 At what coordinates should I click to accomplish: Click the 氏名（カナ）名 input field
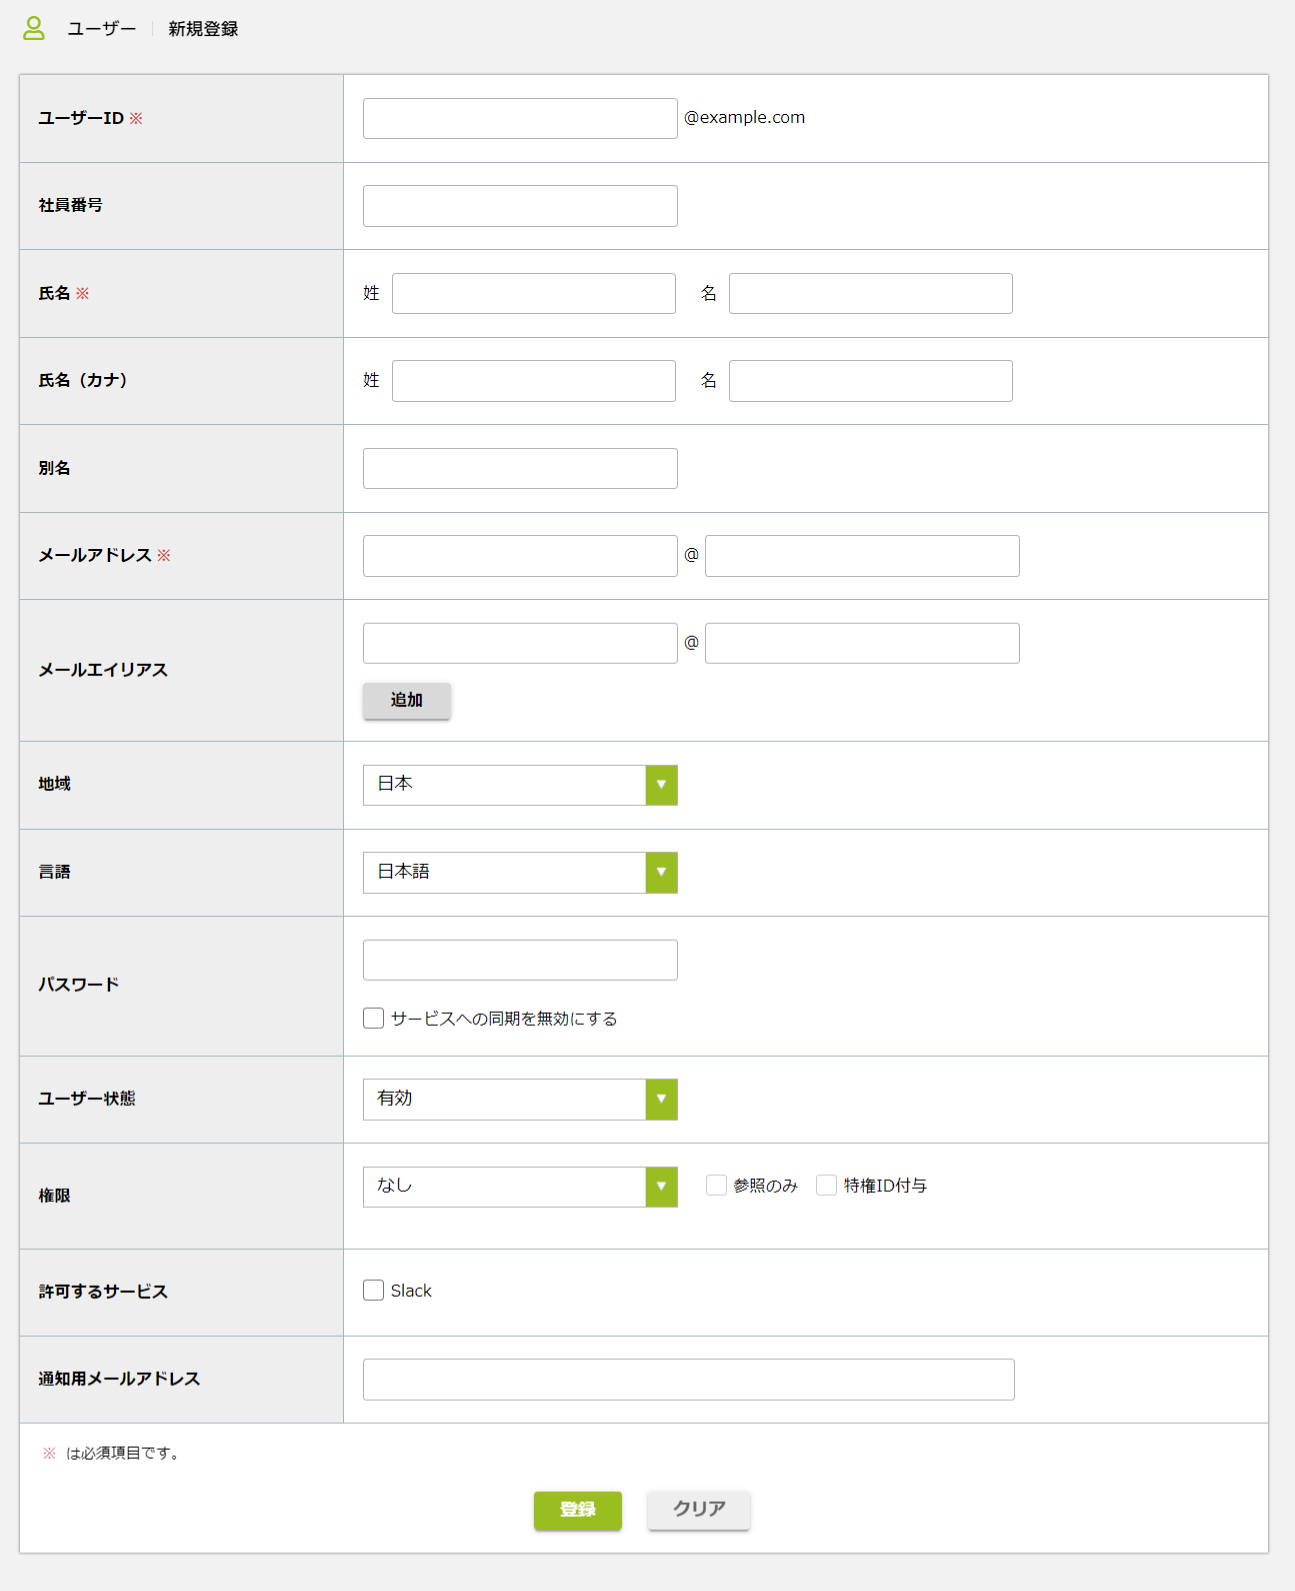pyautogui.click(x=871, y=381)
